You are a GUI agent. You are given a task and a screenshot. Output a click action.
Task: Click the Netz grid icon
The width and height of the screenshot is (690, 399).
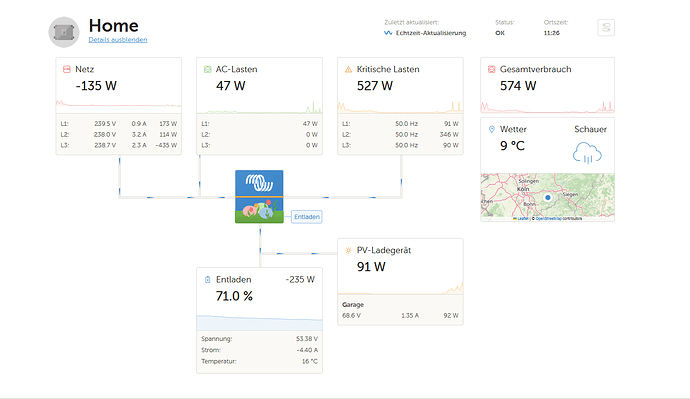click(x=67, y=69)
